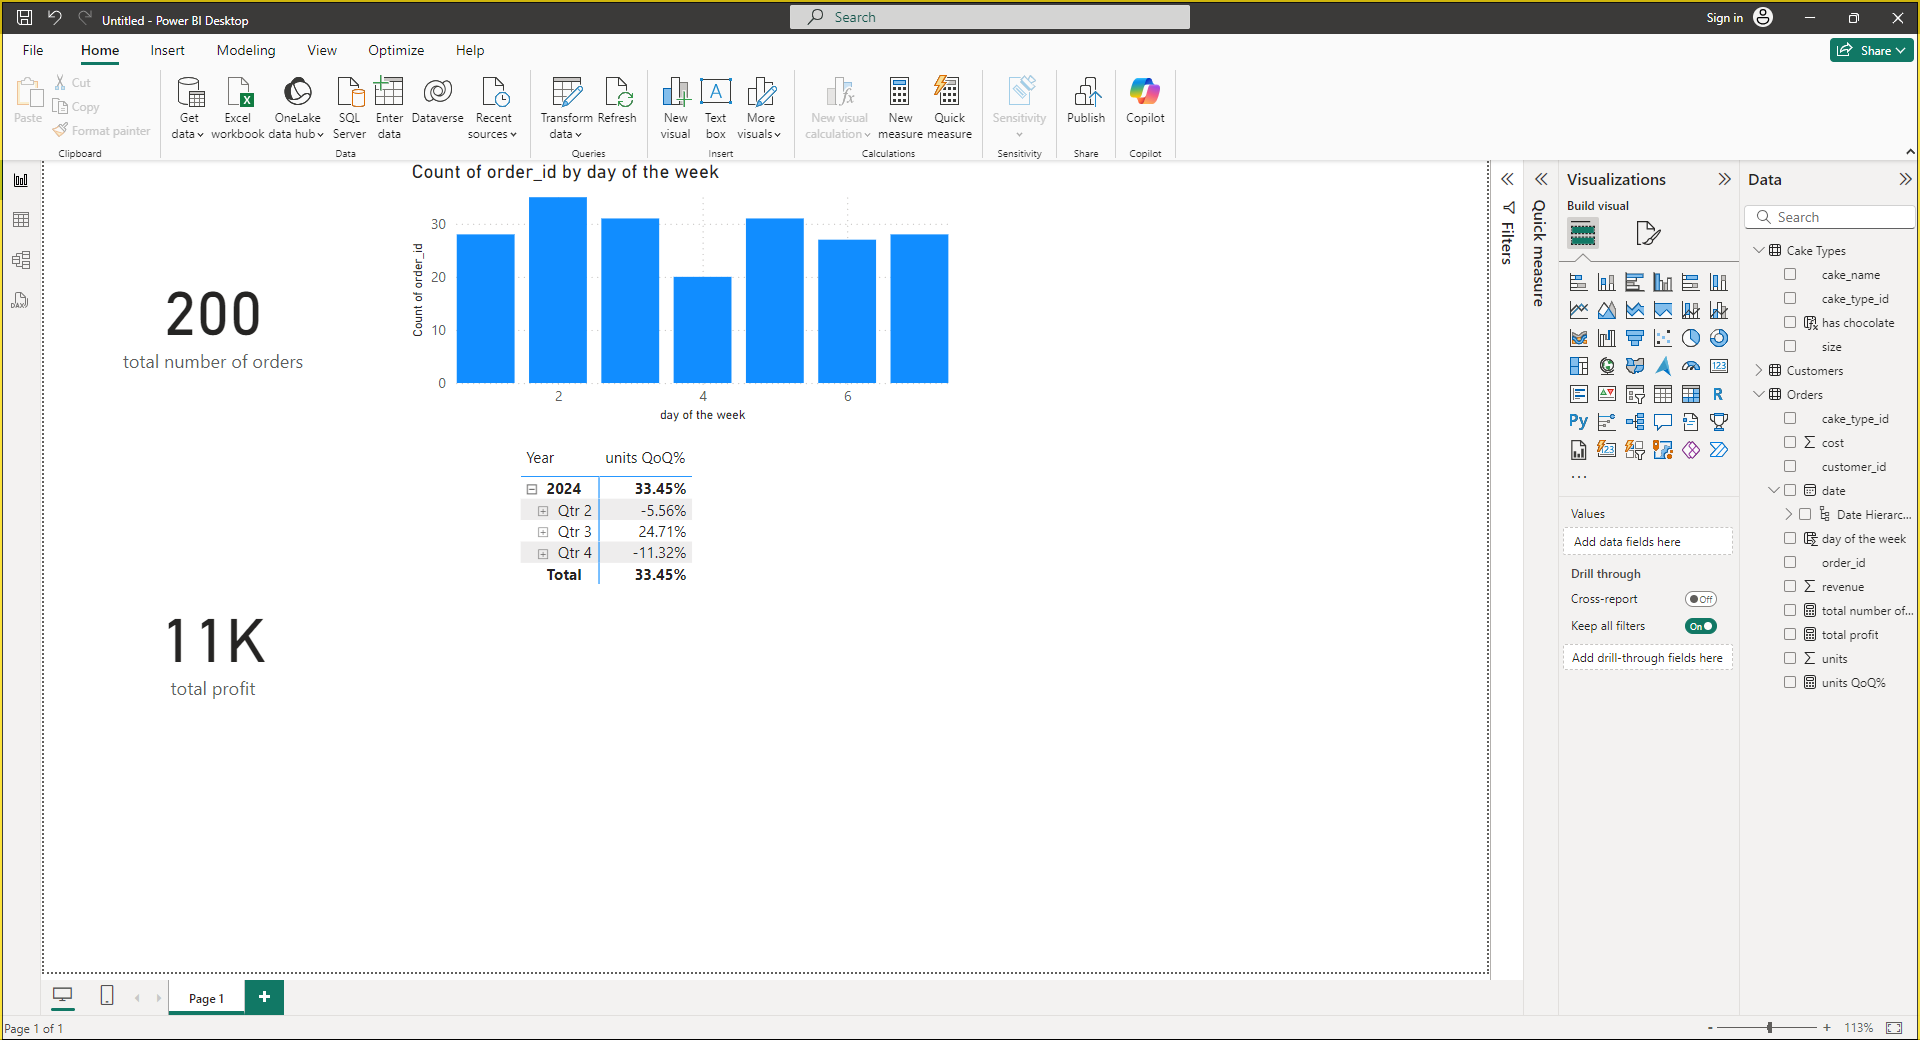Choose the Gauge visualization
Image resolution: width=1920 pixels, height=1040 pixels.
(x=1691, y=366)
